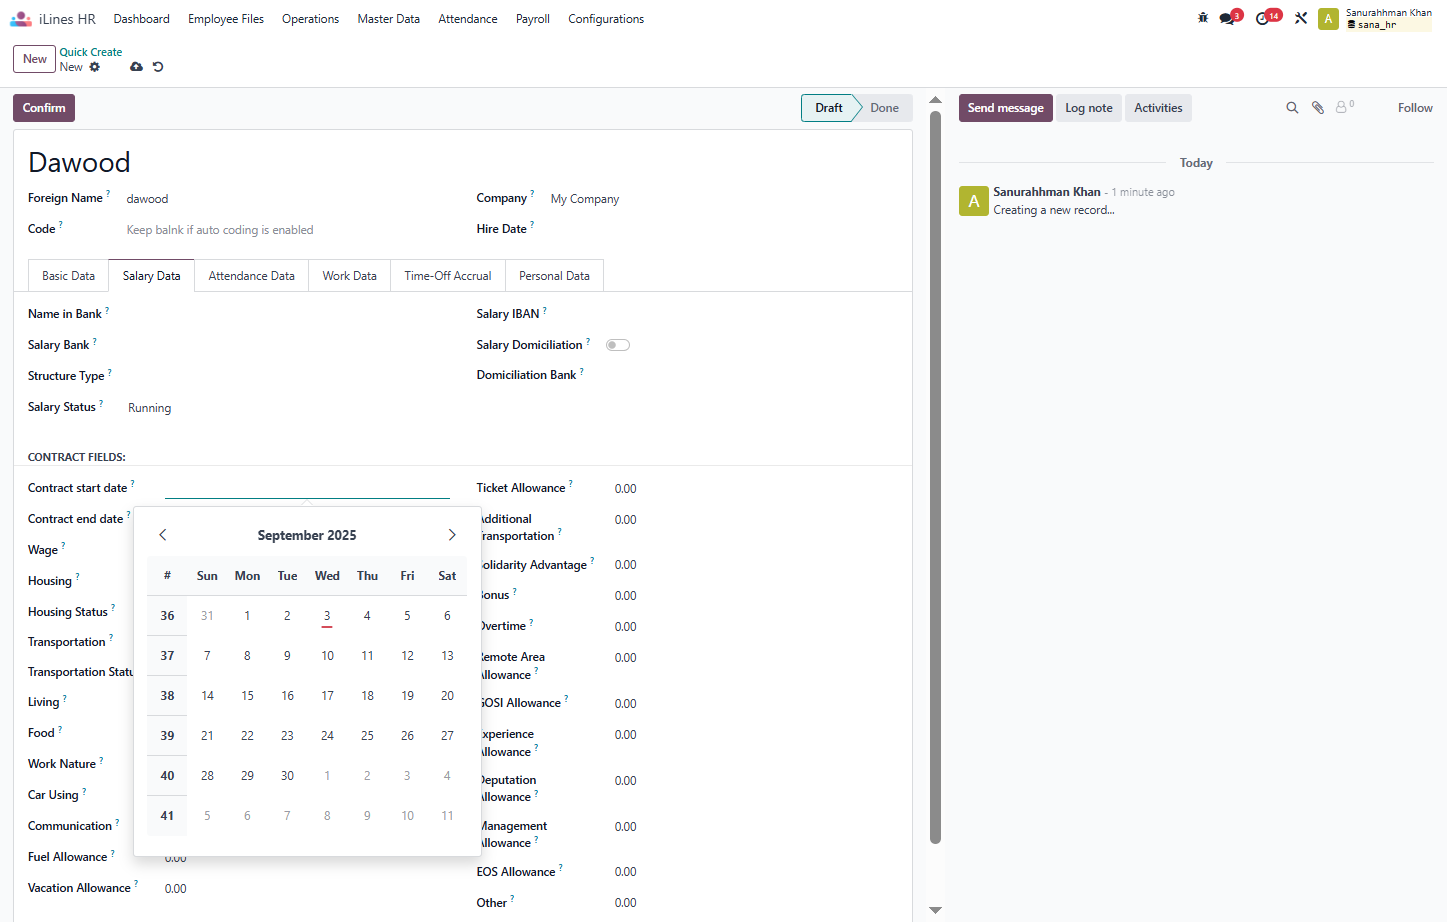Switch to the Personal Data tab
The image size is (1447, 922).
click(x=554, y=276)
